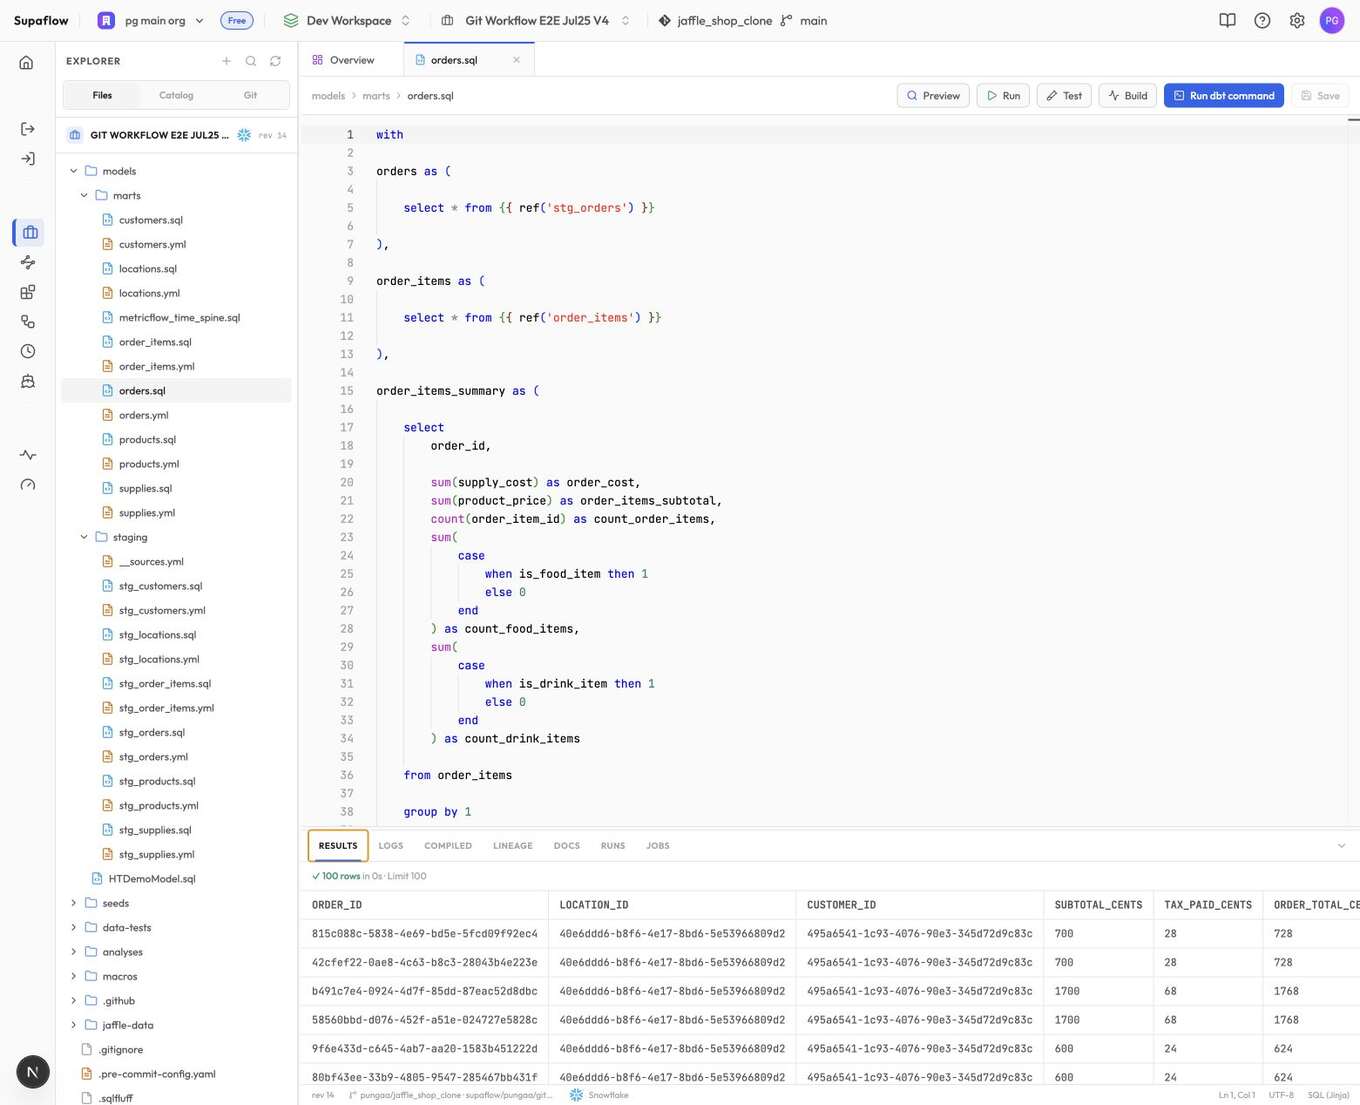Open the settings gear icon

1297,20
